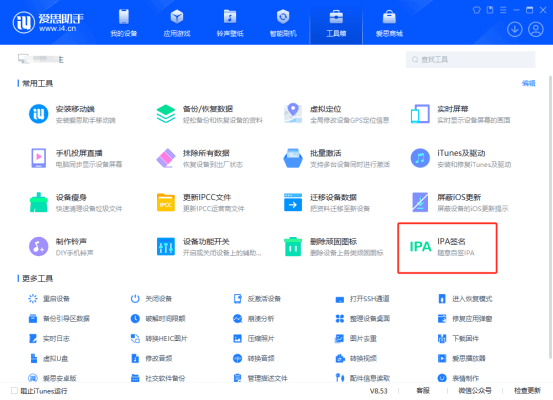The height and width of the screenshot is (400, 553).
Task: Select the 设备瘦身 broom icon
Action: tap(39, 202)
